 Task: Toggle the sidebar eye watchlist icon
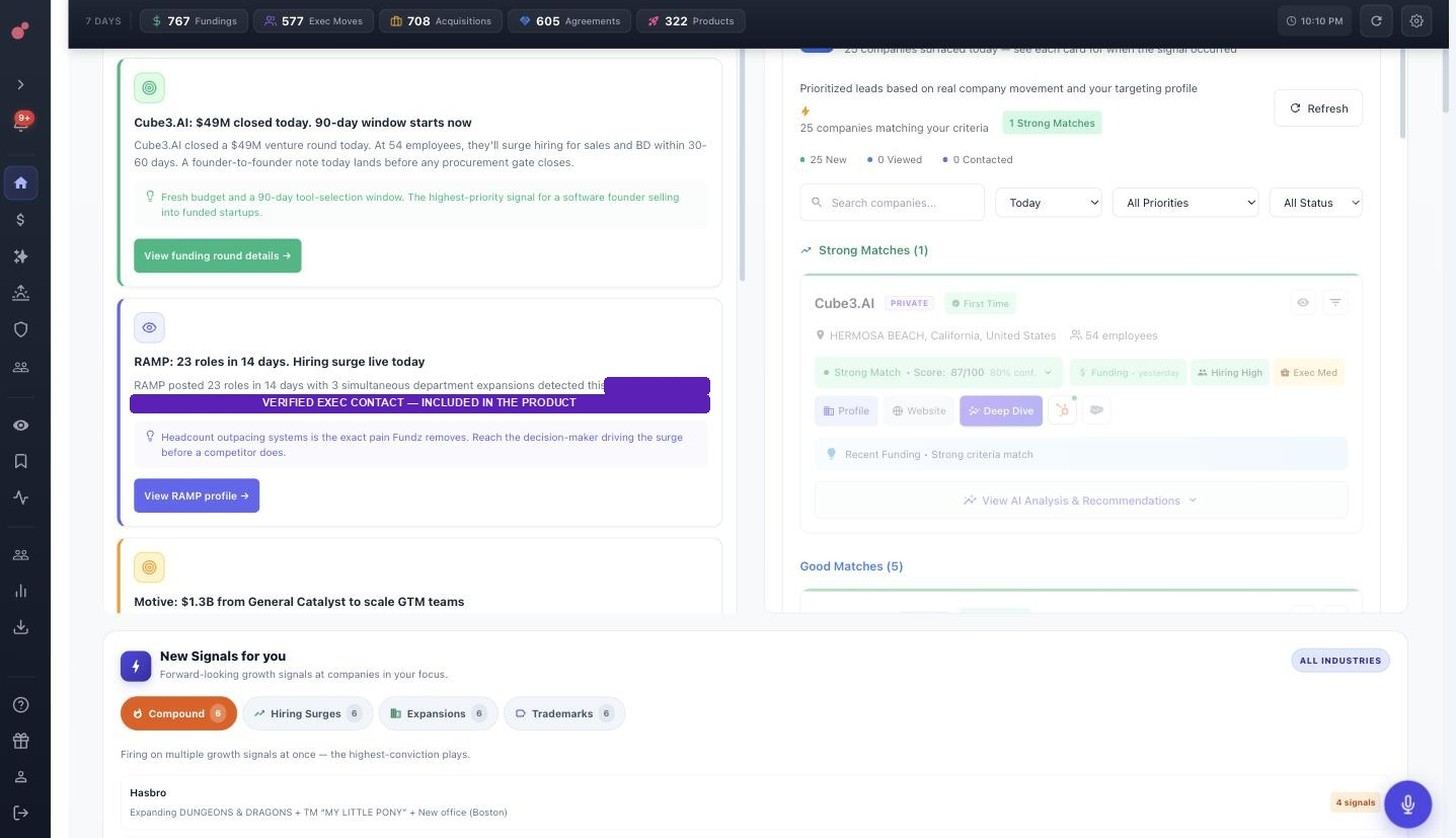tap(20, 425)
